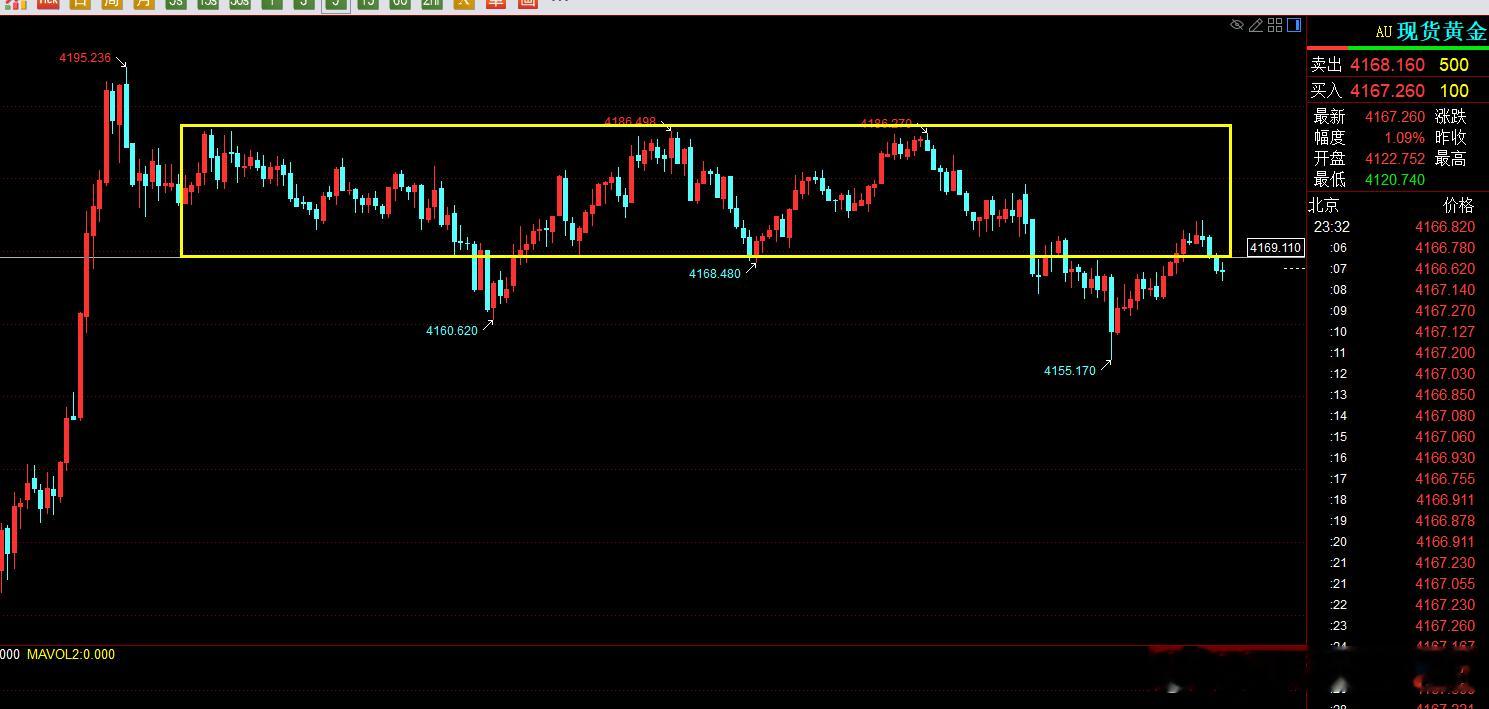Image resolution: width=1489 pixels, height=709 pixels.
Task: Select trade price 4167.140
Action: click(x=1445, y=290)
